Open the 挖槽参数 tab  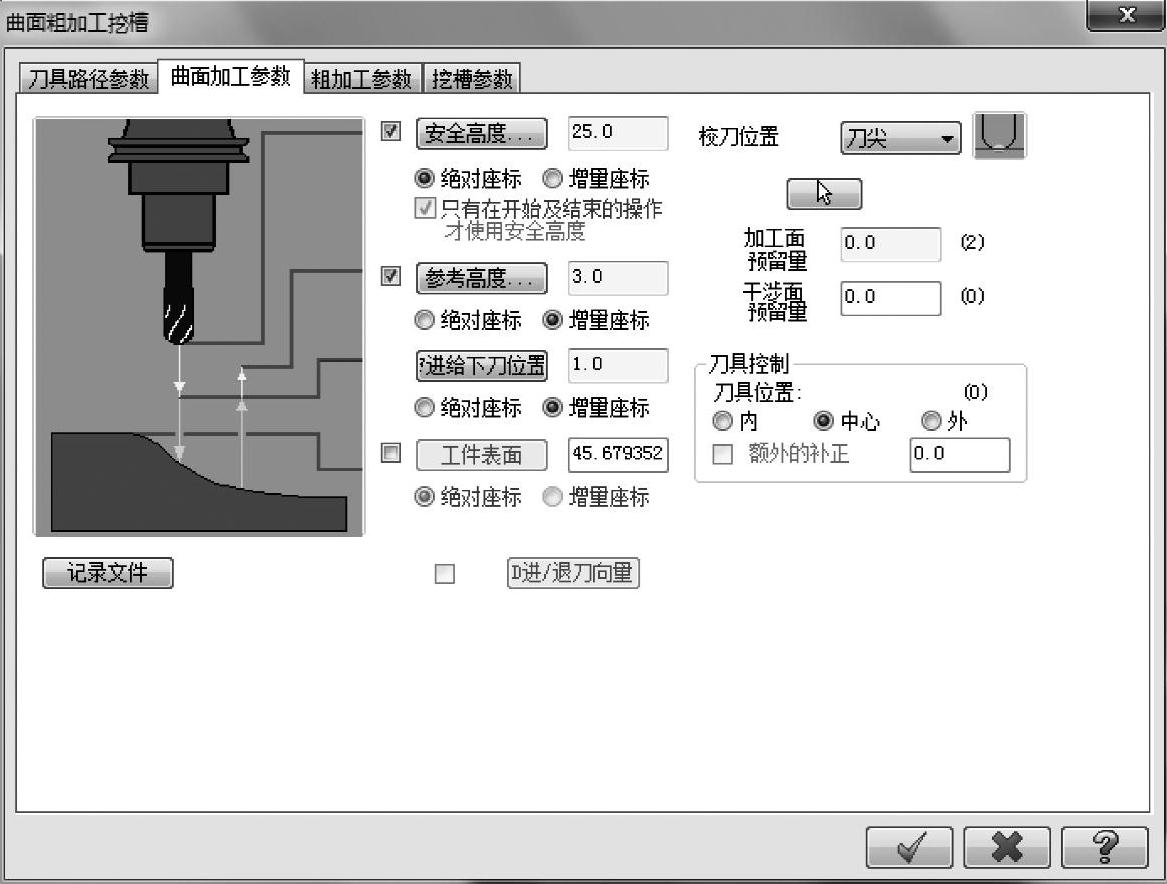tap(472, 79)
